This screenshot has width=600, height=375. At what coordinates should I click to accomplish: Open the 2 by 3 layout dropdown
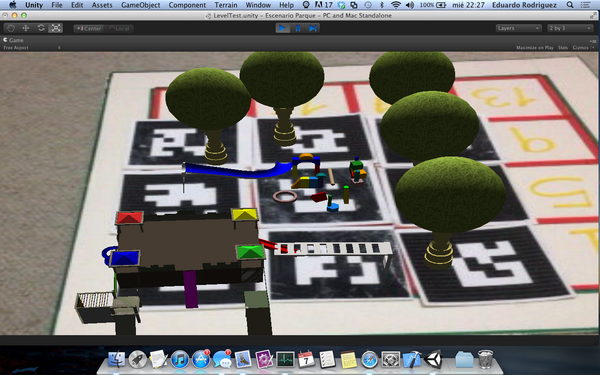570,28
